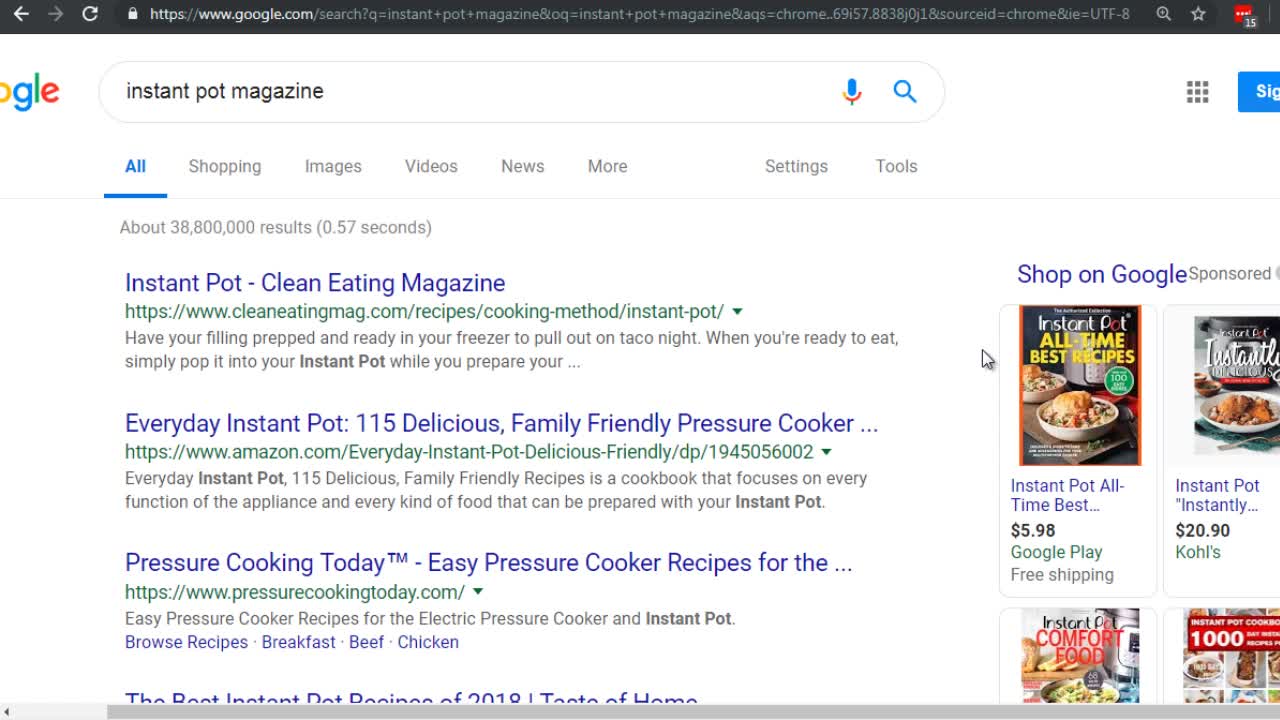Click Shop on Google heading

coord(1101,274)
